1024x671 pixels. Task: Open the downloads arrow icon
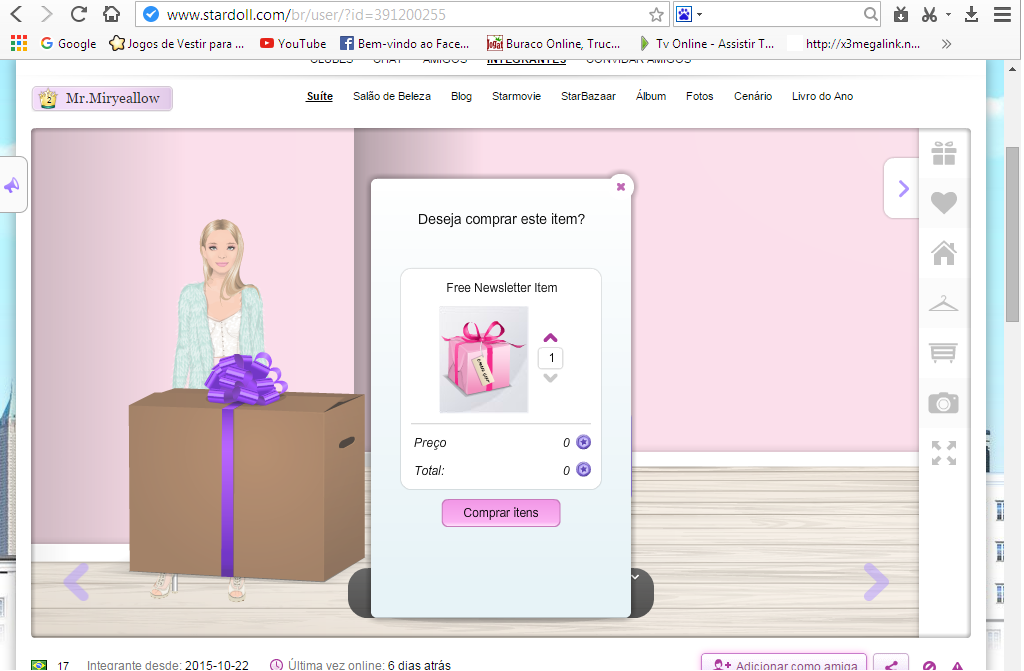click(x=972, y=14)
